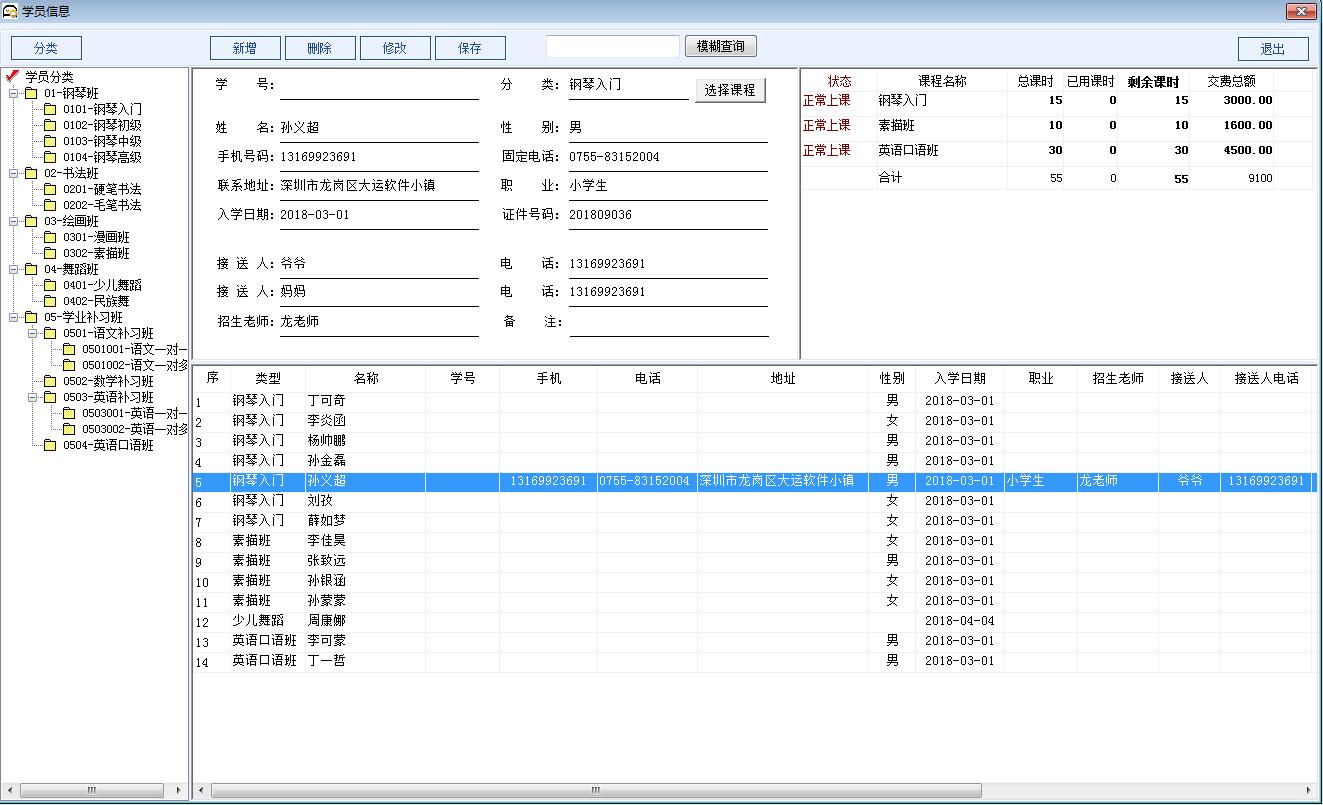This screenshot has width=1323, height=805.
Task: Click the 0504-英语口语班 folder icon
Action: pos(52,444)
